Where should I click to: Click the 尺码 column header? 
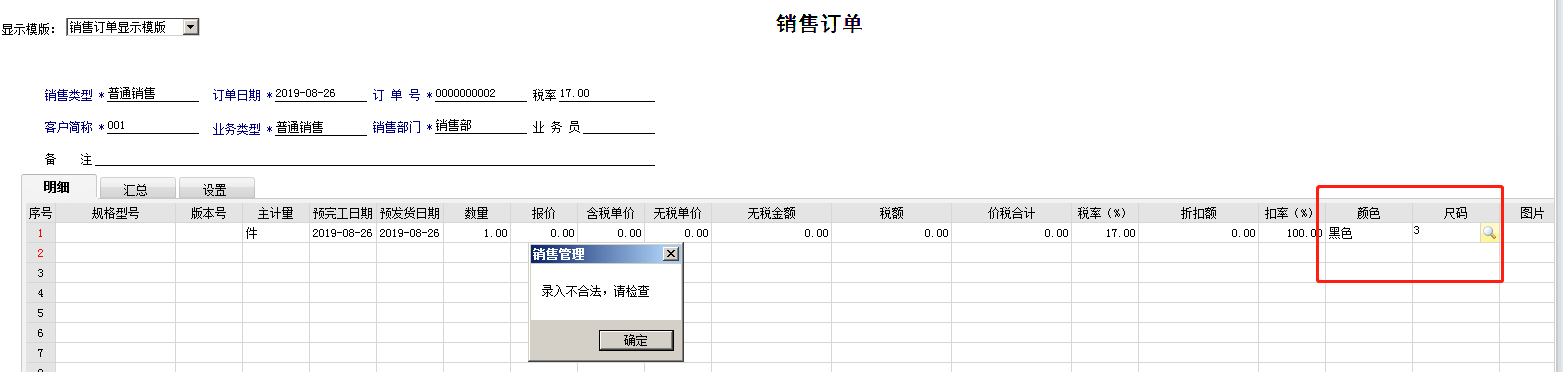click(x=1455, y=213)
